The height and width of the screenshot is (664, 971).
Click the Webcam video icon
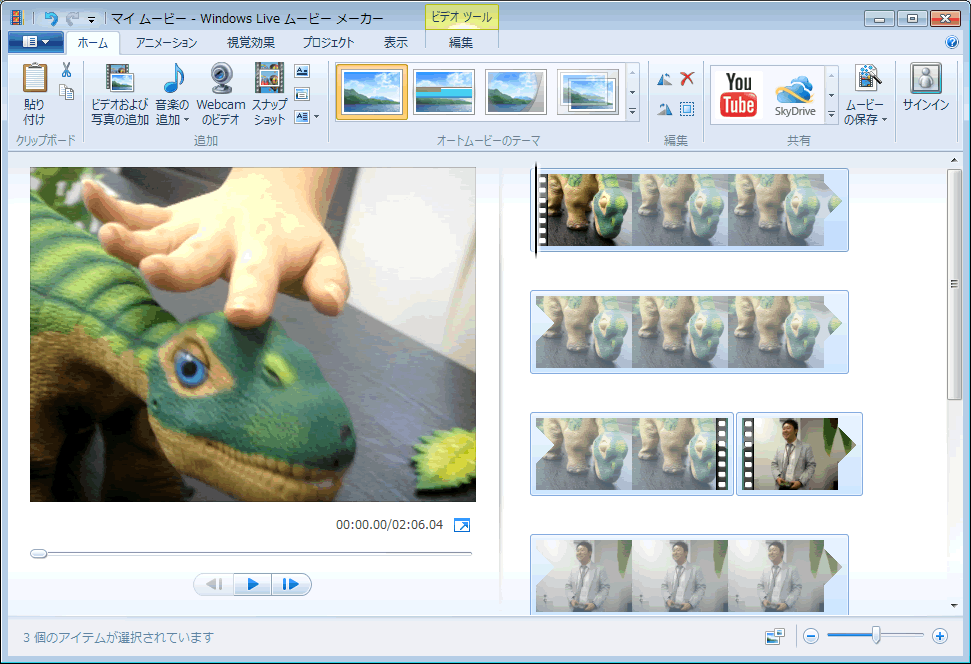[x=221, y=80]
